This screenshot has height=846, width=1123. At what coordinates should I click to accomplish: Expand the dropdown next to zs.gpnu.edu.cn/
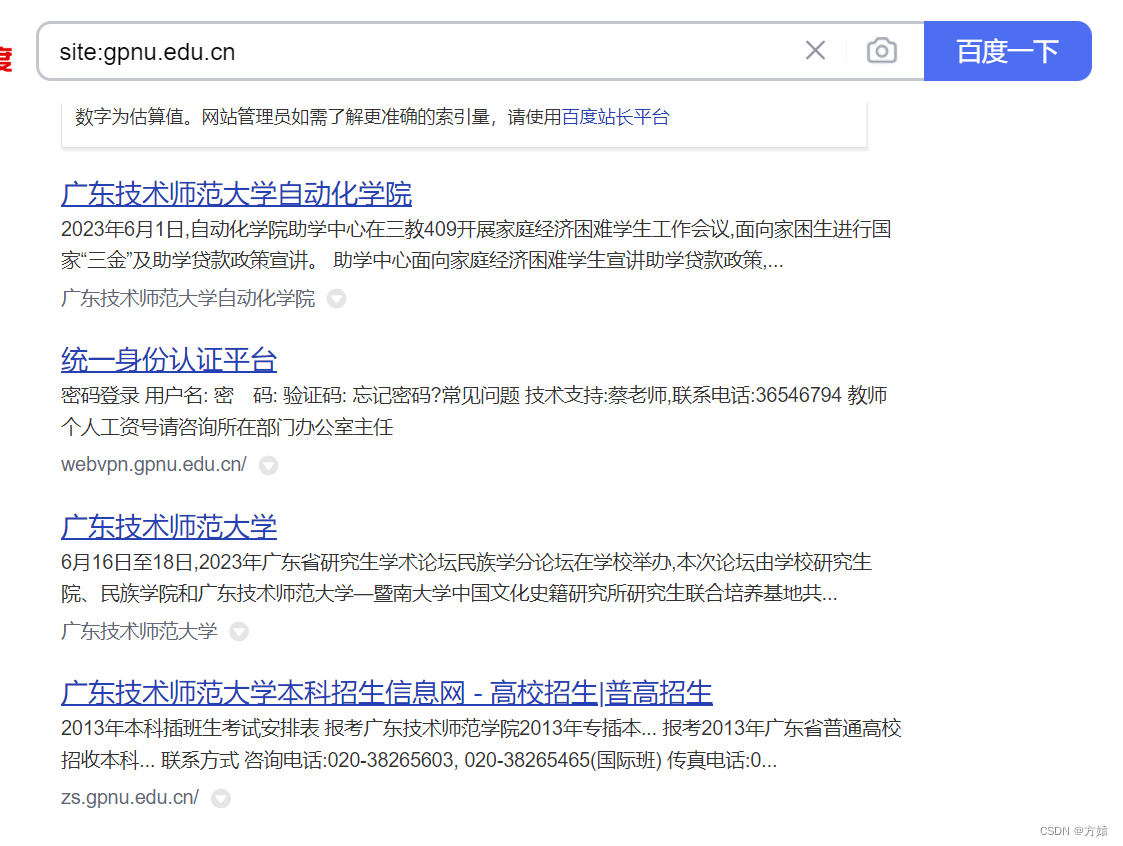[221, 798]
